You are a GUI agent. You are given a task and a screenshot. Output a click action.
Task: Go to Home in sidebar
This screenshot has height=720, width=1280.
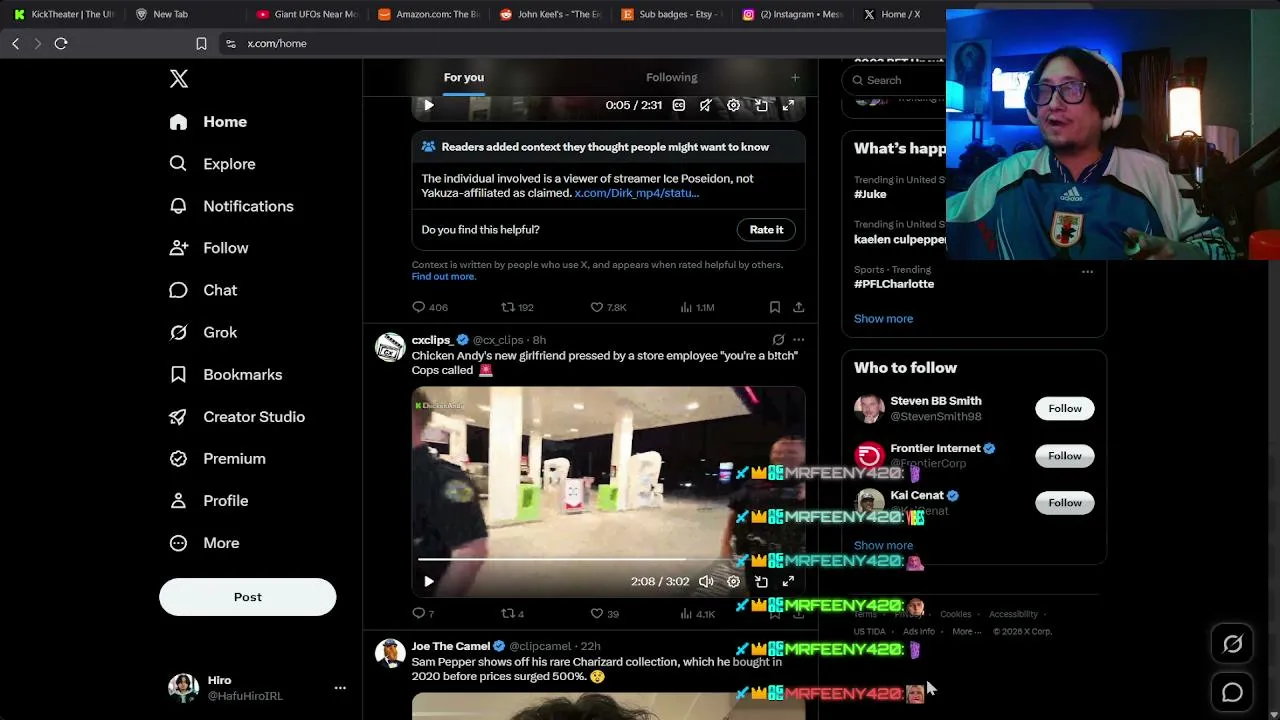[x=208, y=122]
